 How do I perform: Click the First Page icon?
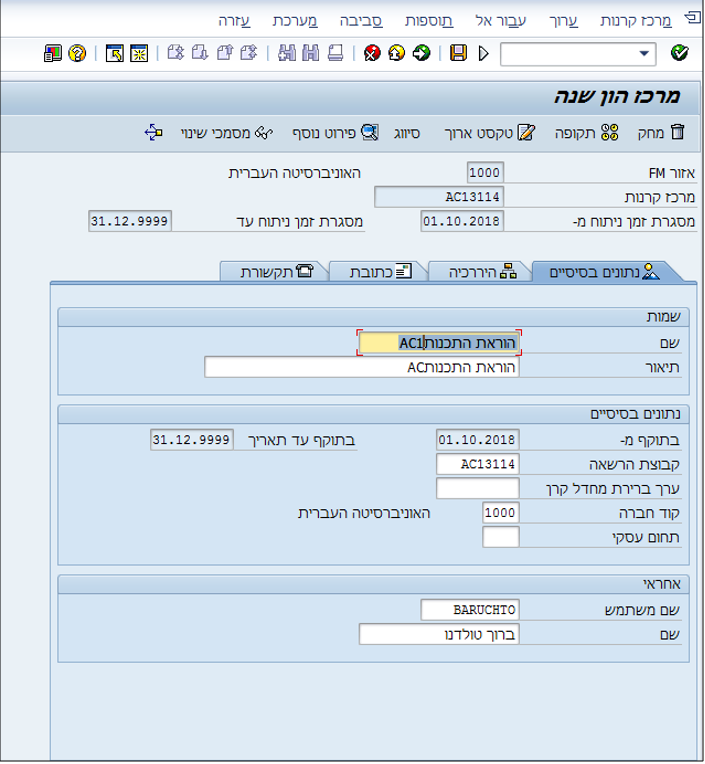click(248, 53)
